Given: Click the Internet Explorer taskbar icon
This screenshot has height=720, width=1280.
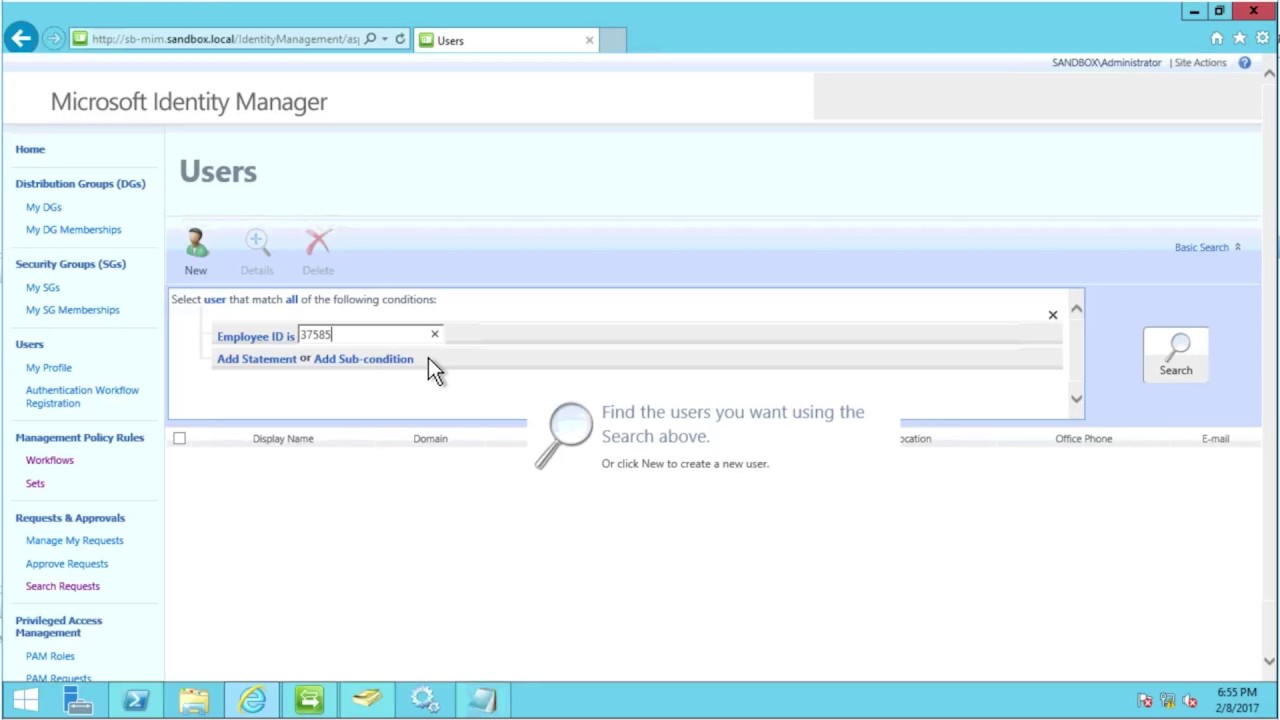Looking at the screenshot, I should pyautogui.click(x=252, y=700).
